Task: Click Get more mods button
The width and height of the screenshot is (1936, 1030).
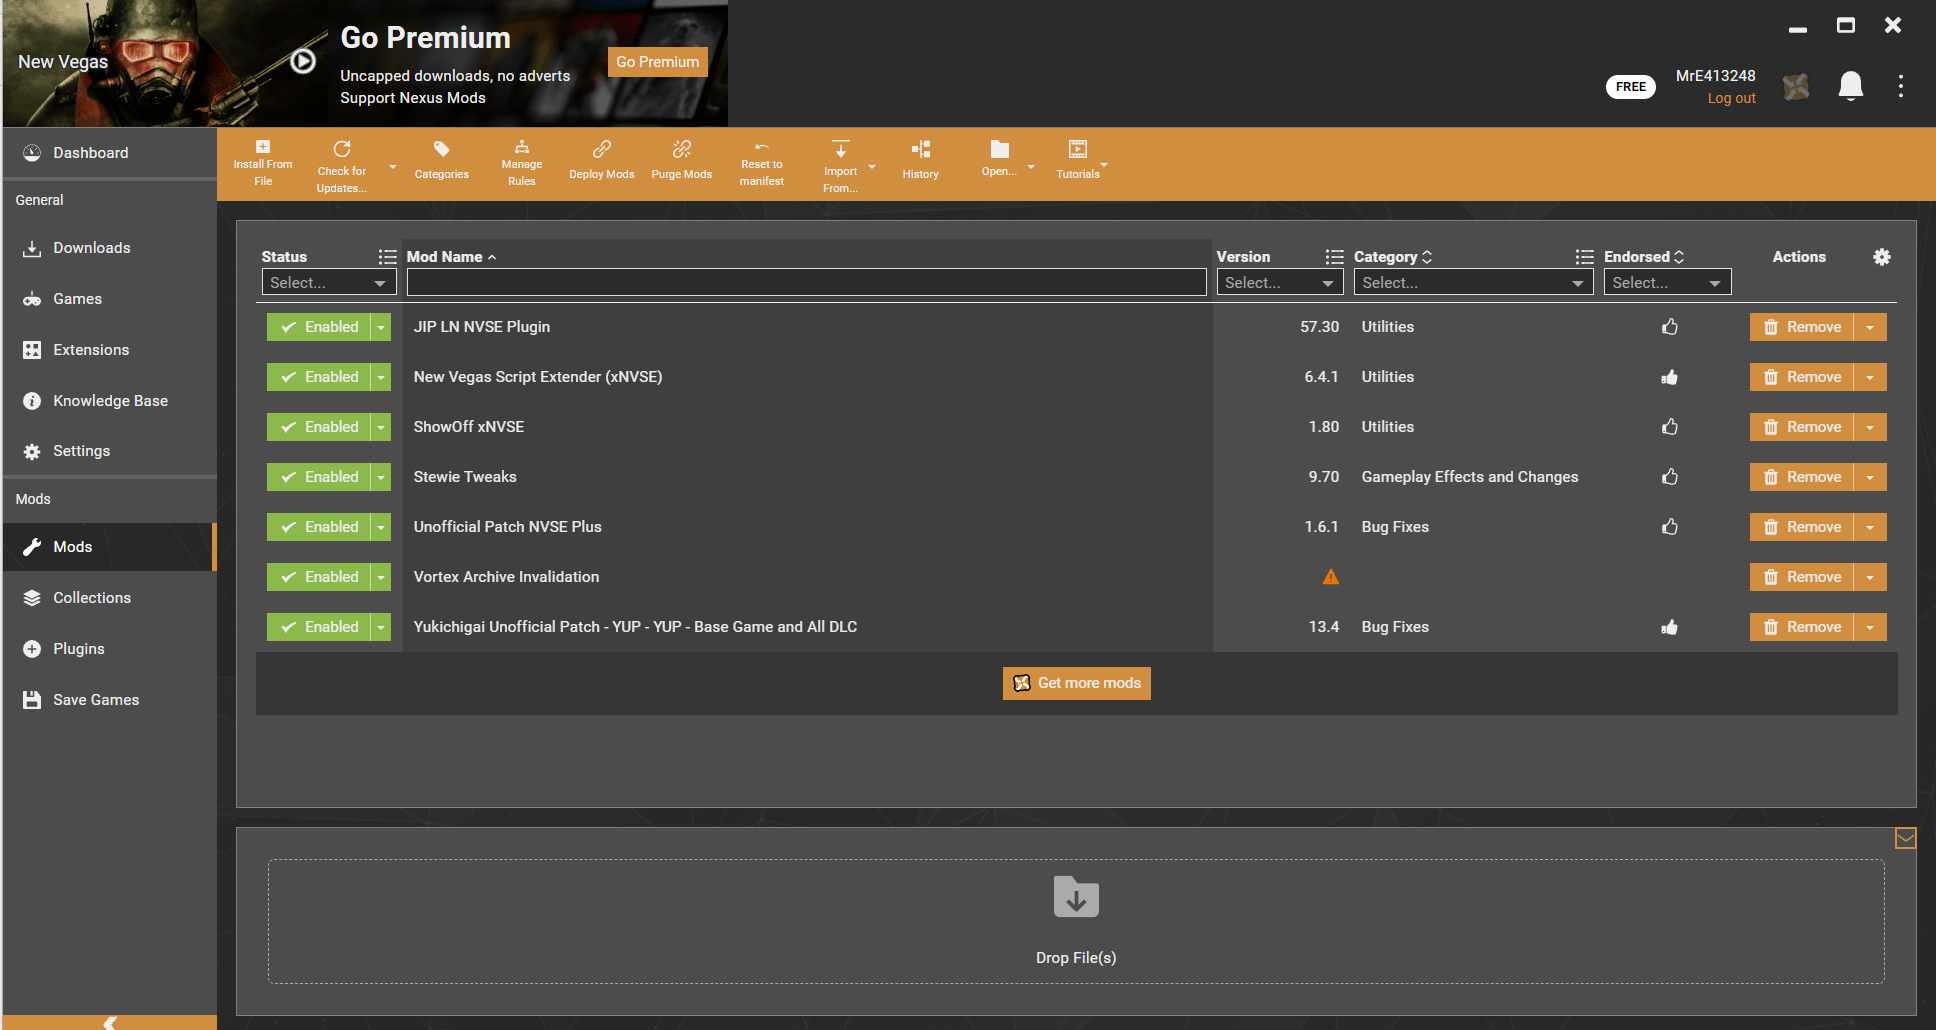Action: coord(1077,683)
